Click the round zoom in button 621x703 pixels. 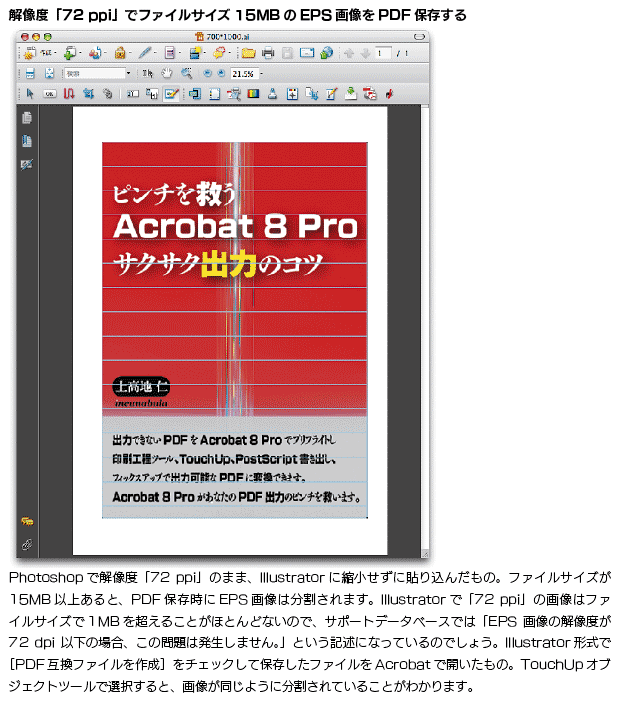point(221,73)
